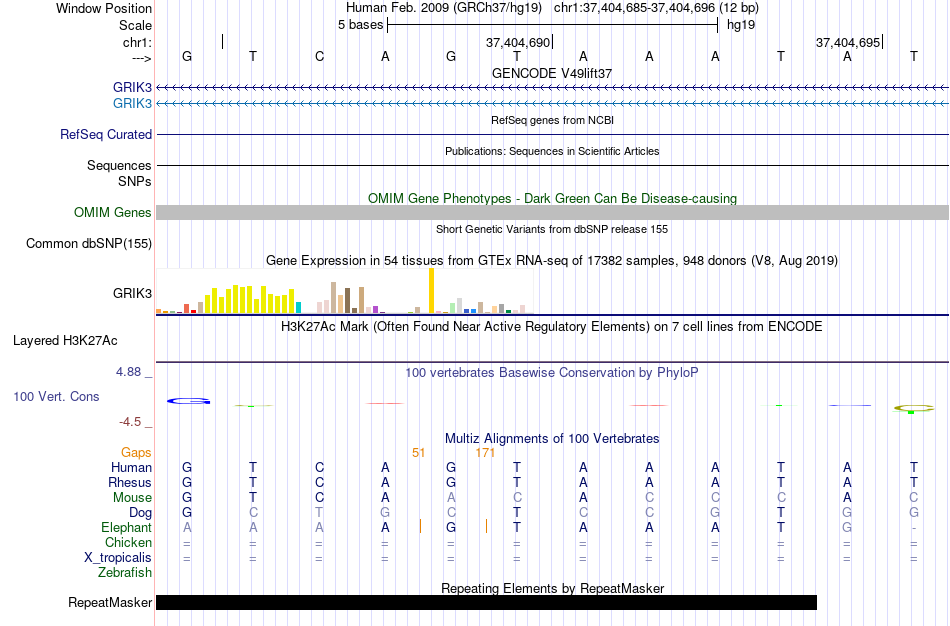Viewport: 950px width, 626px height.
Task: Click the RepeatMasker track label
Action: tap(110, 602)
